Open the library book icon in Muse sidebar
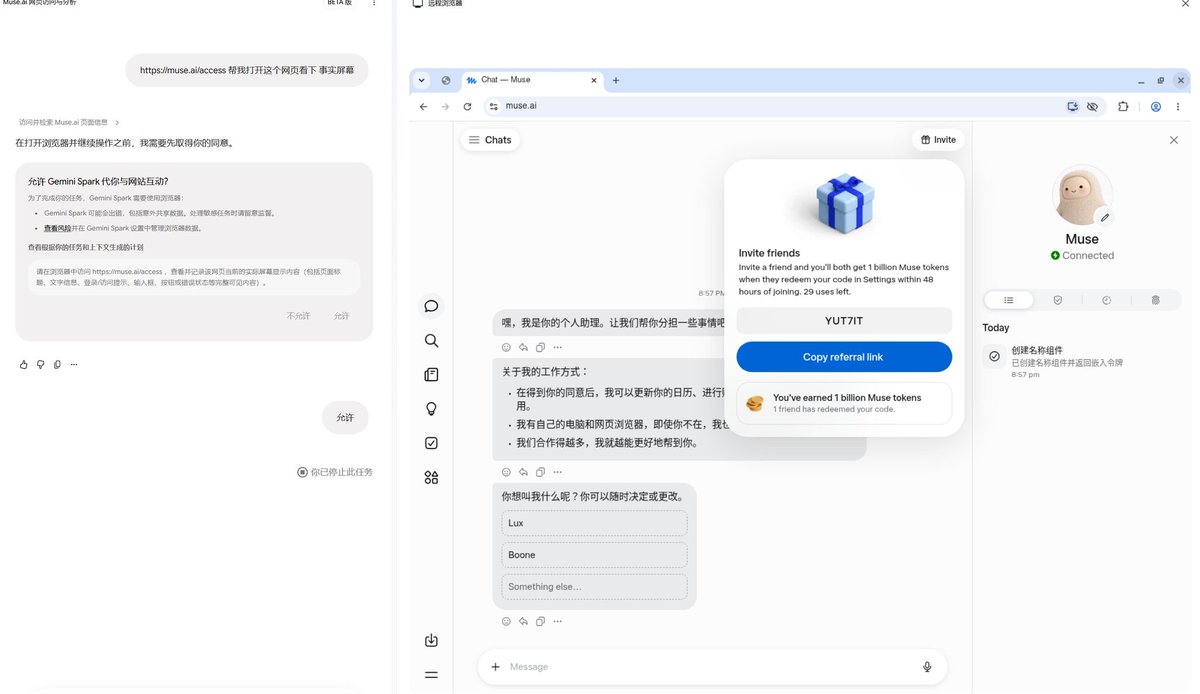The image size is (1200, 694). (431, 375)
